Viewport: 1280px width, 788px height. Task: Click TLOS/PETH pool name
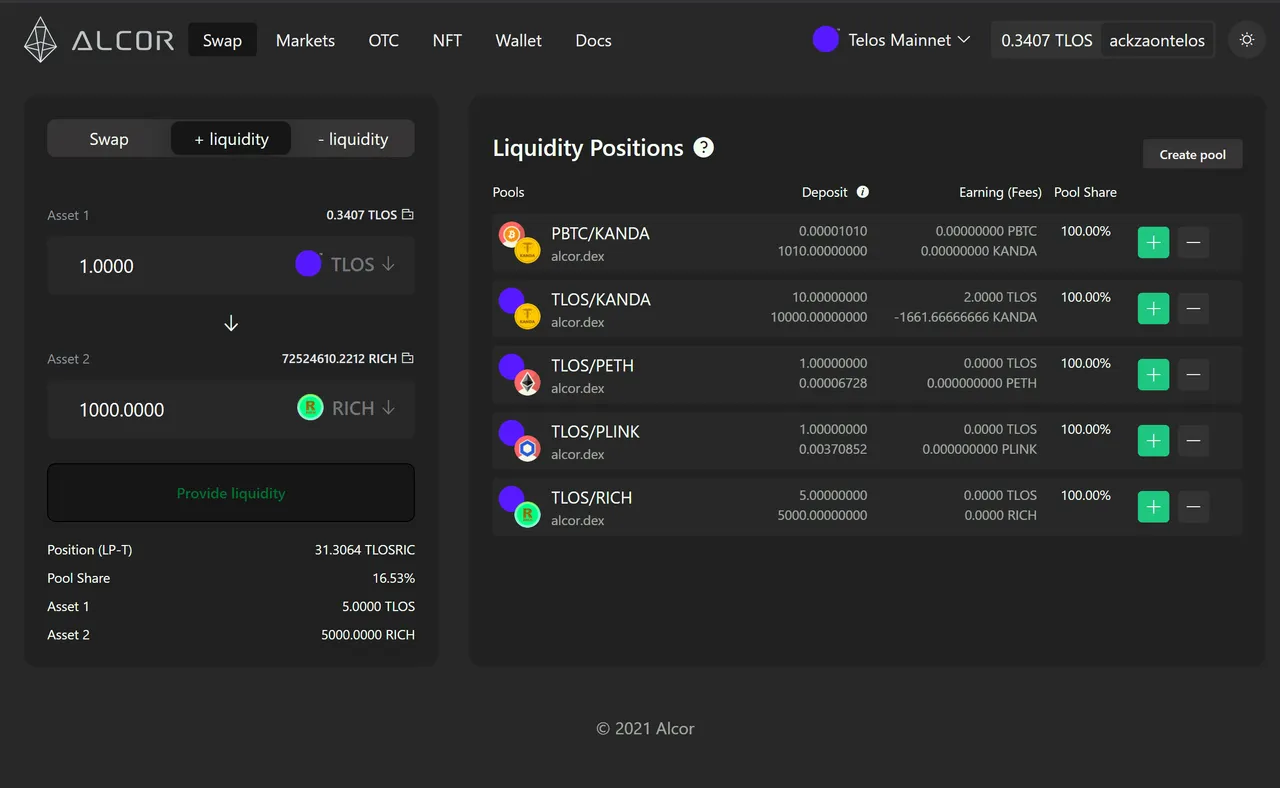(592, 365)
